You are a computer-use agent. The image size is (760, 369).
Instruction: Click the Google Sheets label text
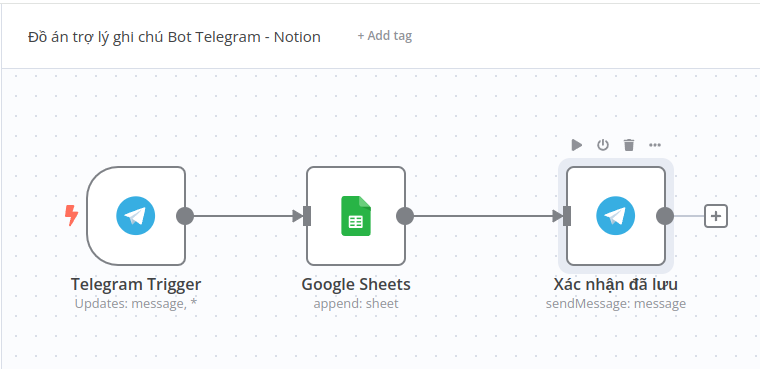[x=356, y=284]
